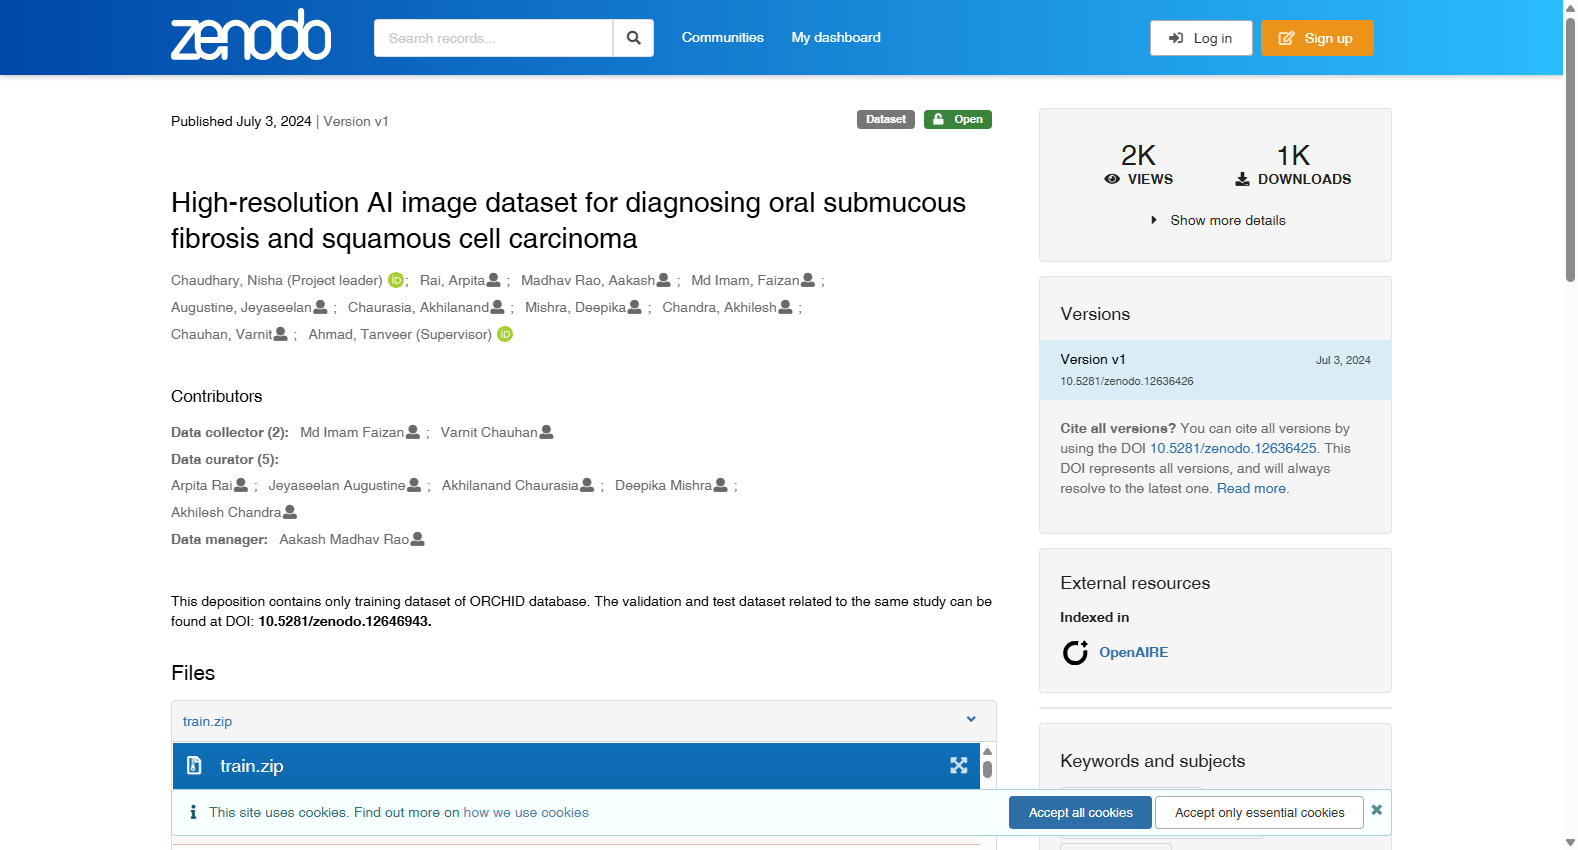Click person icon beside contributor Deepika Mishra
Viewport: 1578px width, 850px height.
click(x=721, y=485)
